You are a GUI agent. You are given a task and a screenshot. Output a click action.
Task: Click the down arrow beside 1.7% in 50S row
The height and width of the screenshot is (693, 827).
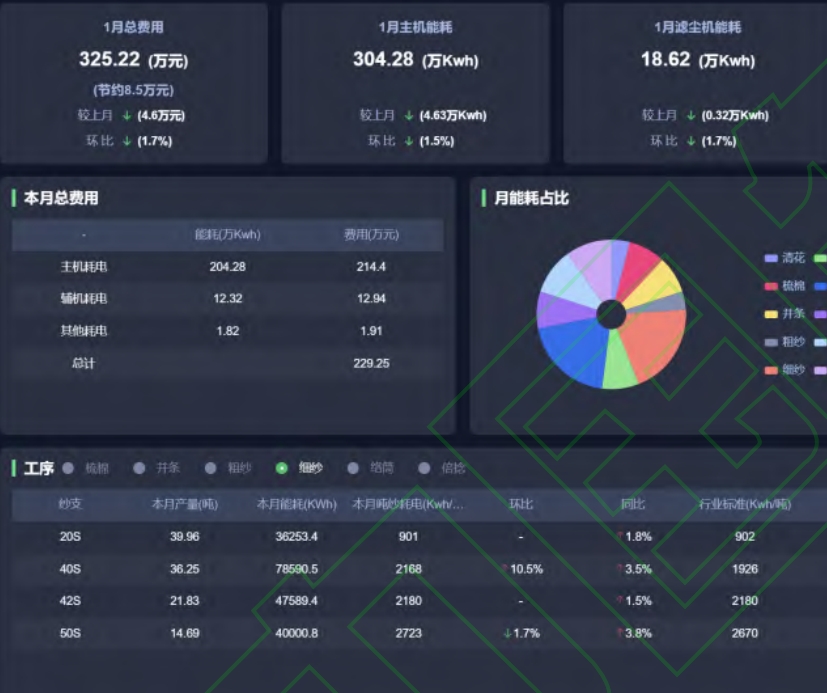(x=508, y=633)
